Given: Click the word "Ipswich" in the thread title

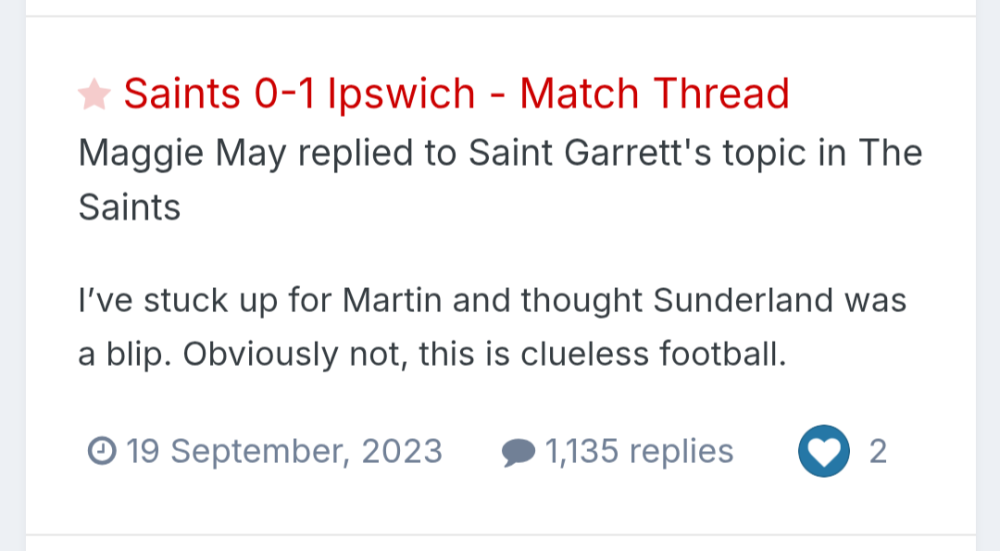Looking at the screenshot, I should [402, 94].
